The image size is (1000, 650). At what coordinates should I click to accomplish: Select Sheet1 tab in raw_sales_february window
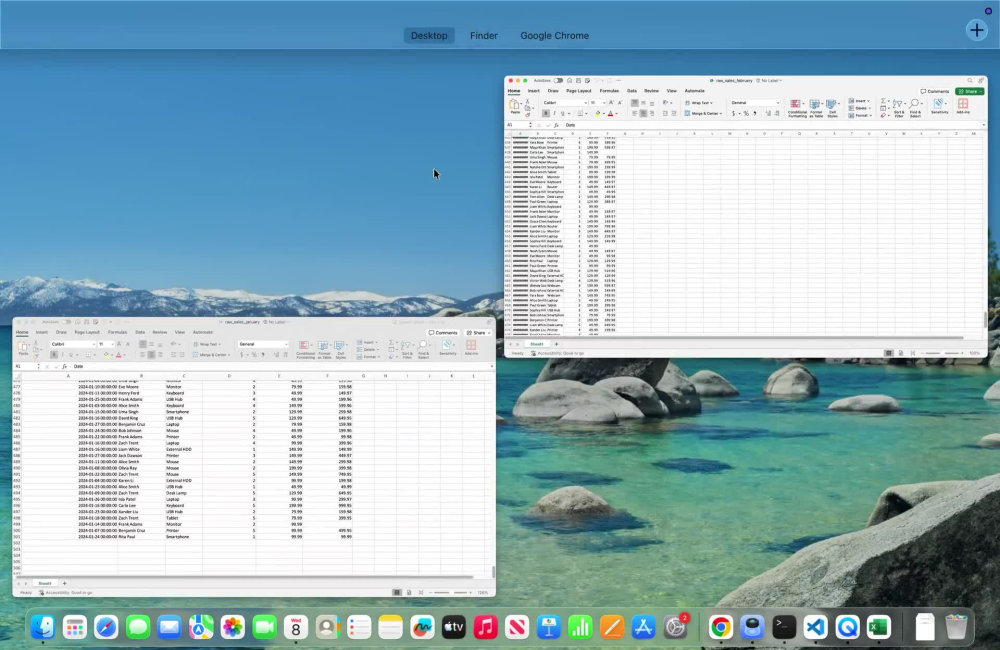tap(537, 344)
